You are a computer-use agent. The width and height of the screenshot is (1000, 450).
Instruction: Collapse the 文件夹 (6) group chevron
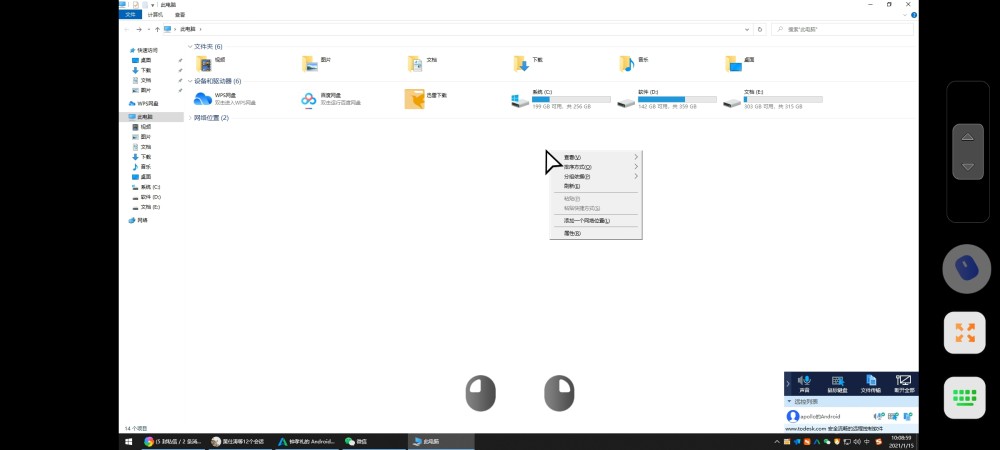pyautogui.click(x=189, y=47)
